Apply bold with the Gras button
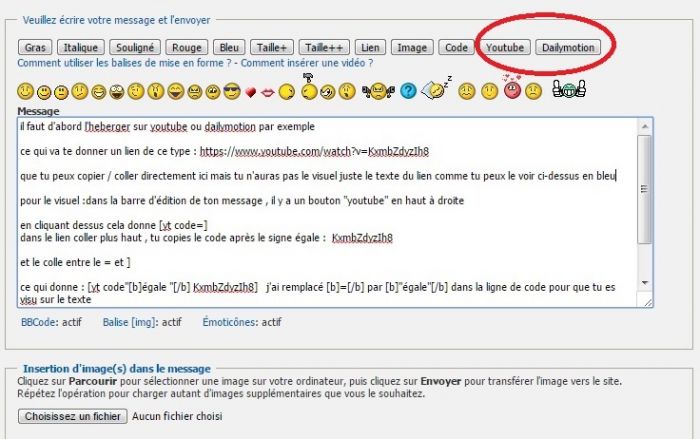This screenshot has width=700, height=439. (36, 47)
